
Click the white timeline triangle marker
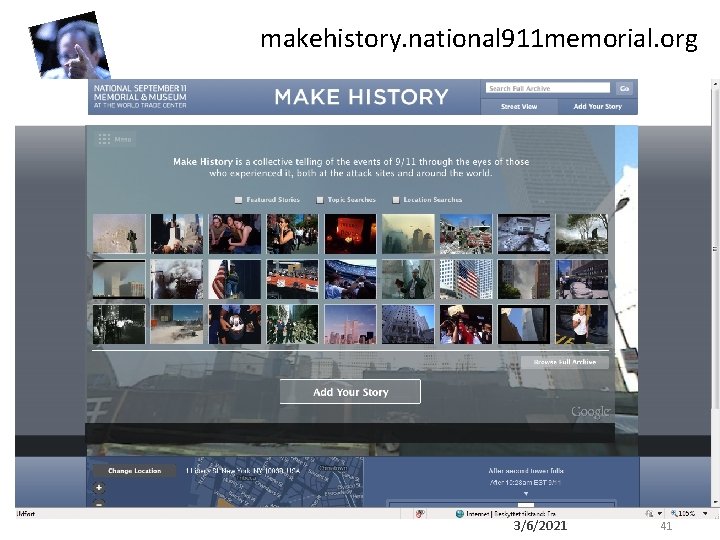[x=526, y=494]
